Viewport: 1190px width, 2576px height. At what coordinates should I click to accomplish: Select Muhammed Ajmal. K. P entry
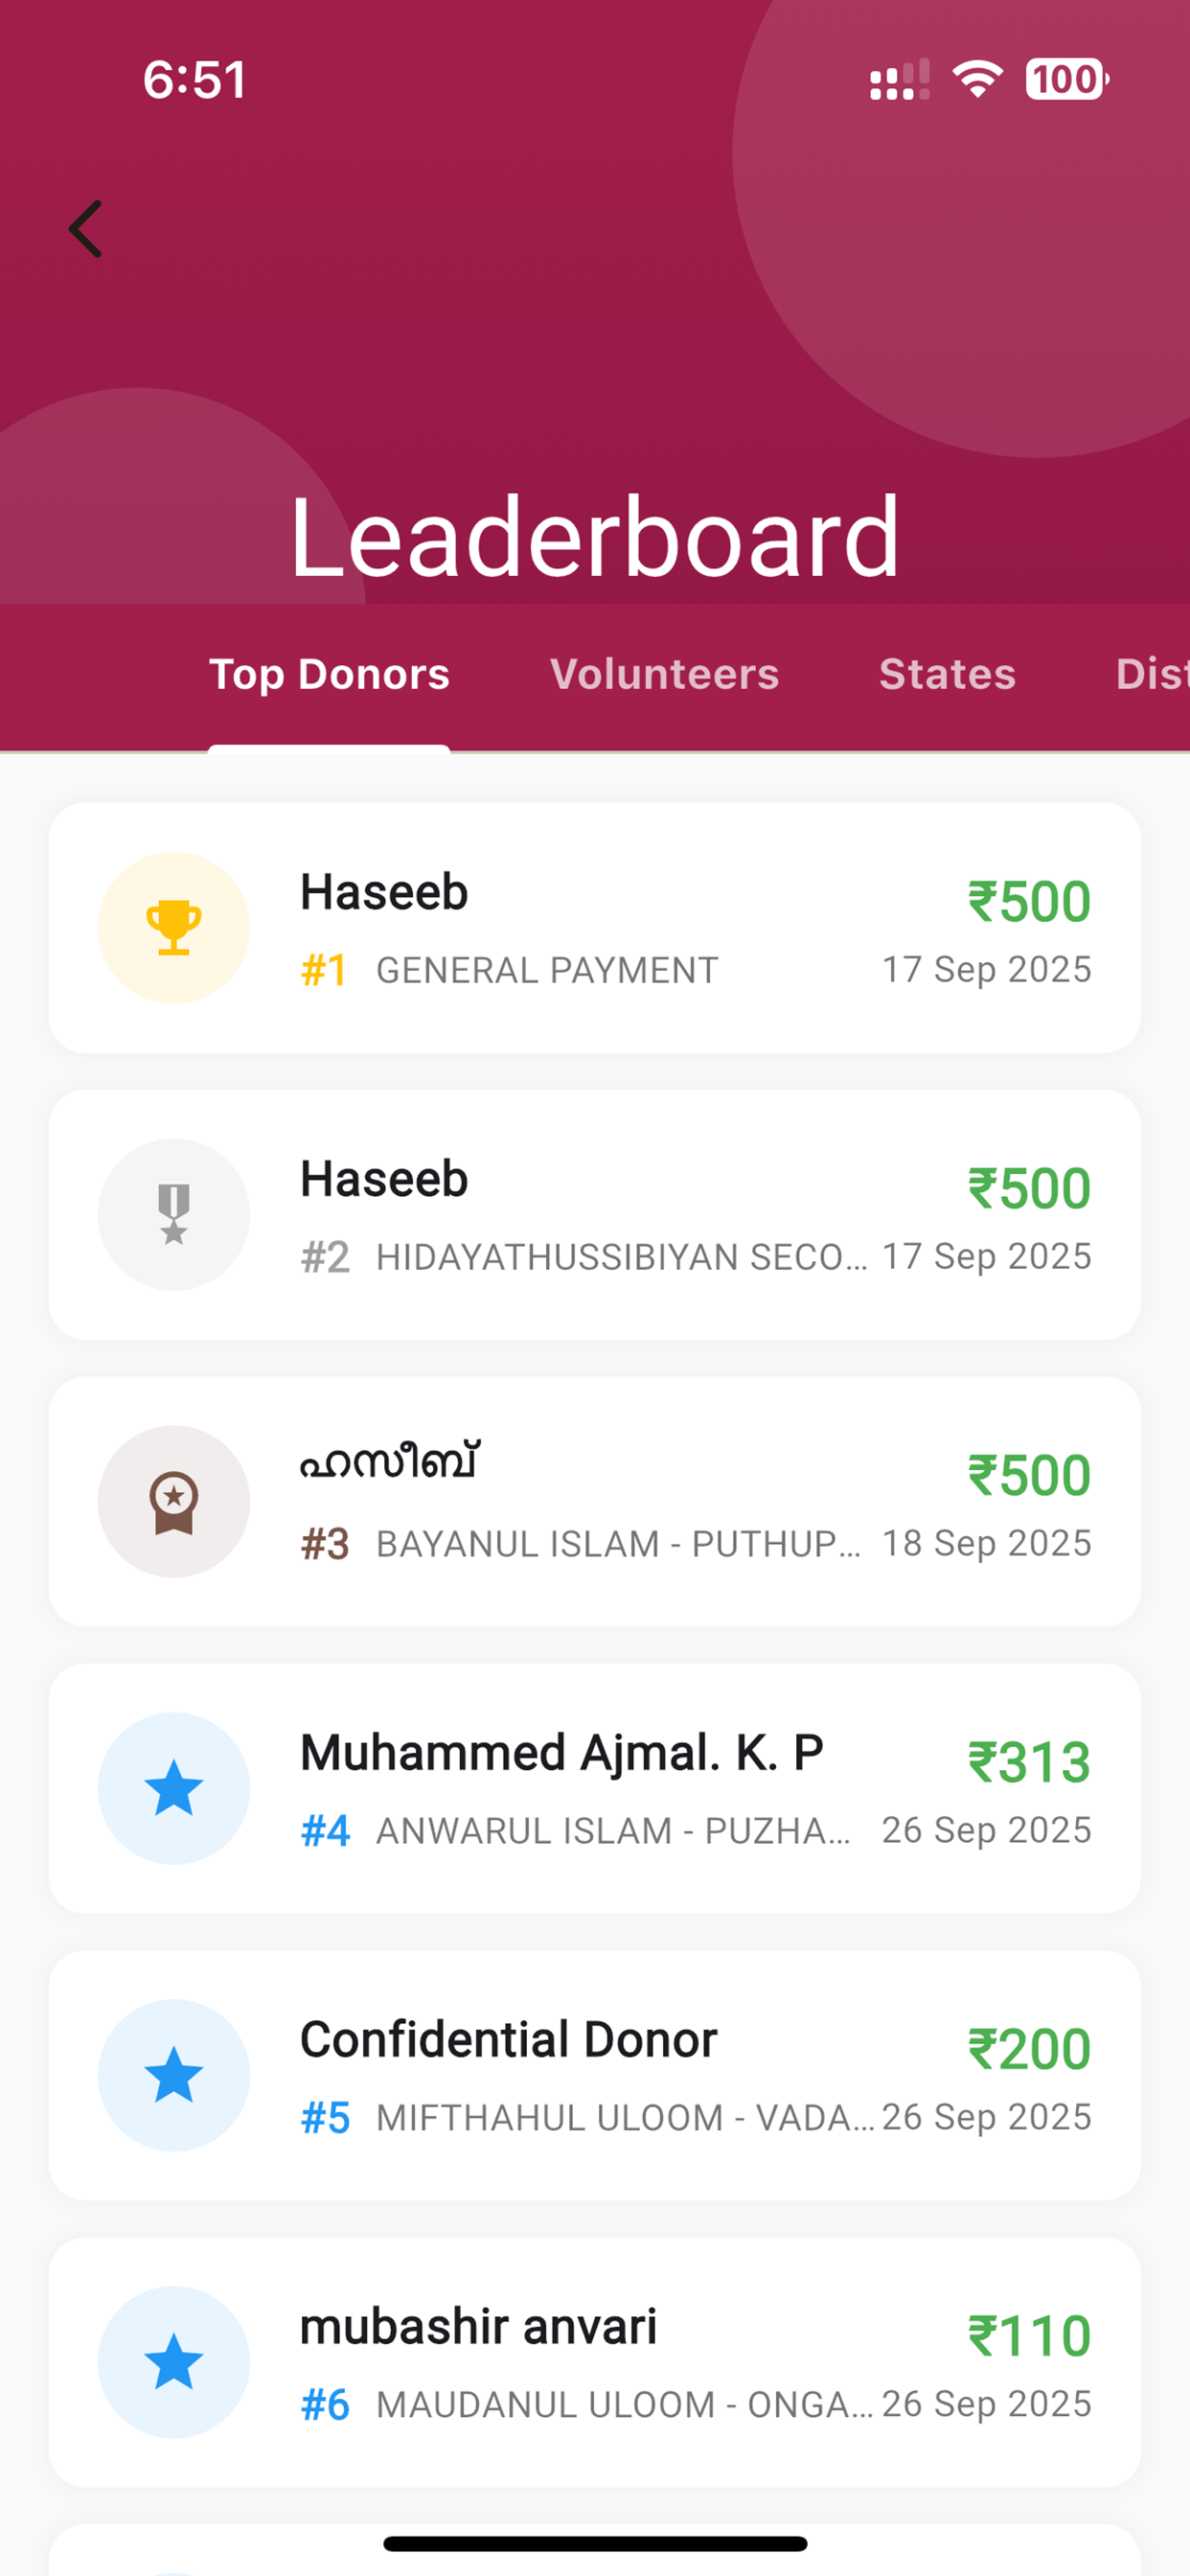click(x=595, y=1788)
